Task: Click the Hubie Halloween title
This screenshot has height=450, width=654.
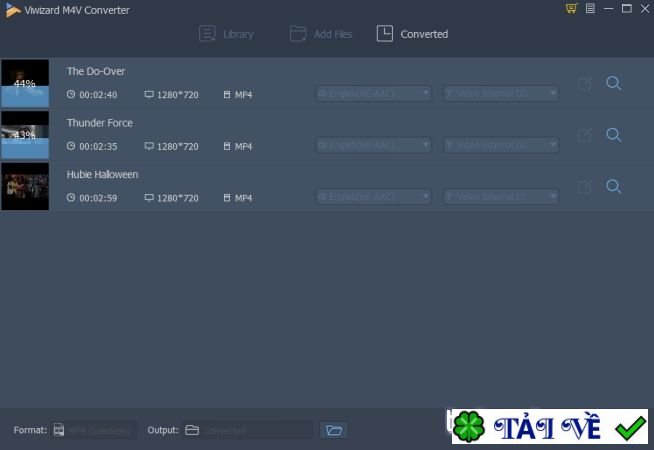Action: [102, 174]
